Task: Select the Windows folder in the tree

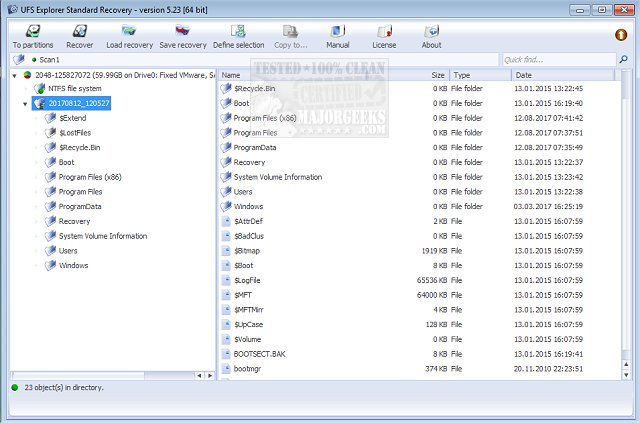Action: coord(73,265)
